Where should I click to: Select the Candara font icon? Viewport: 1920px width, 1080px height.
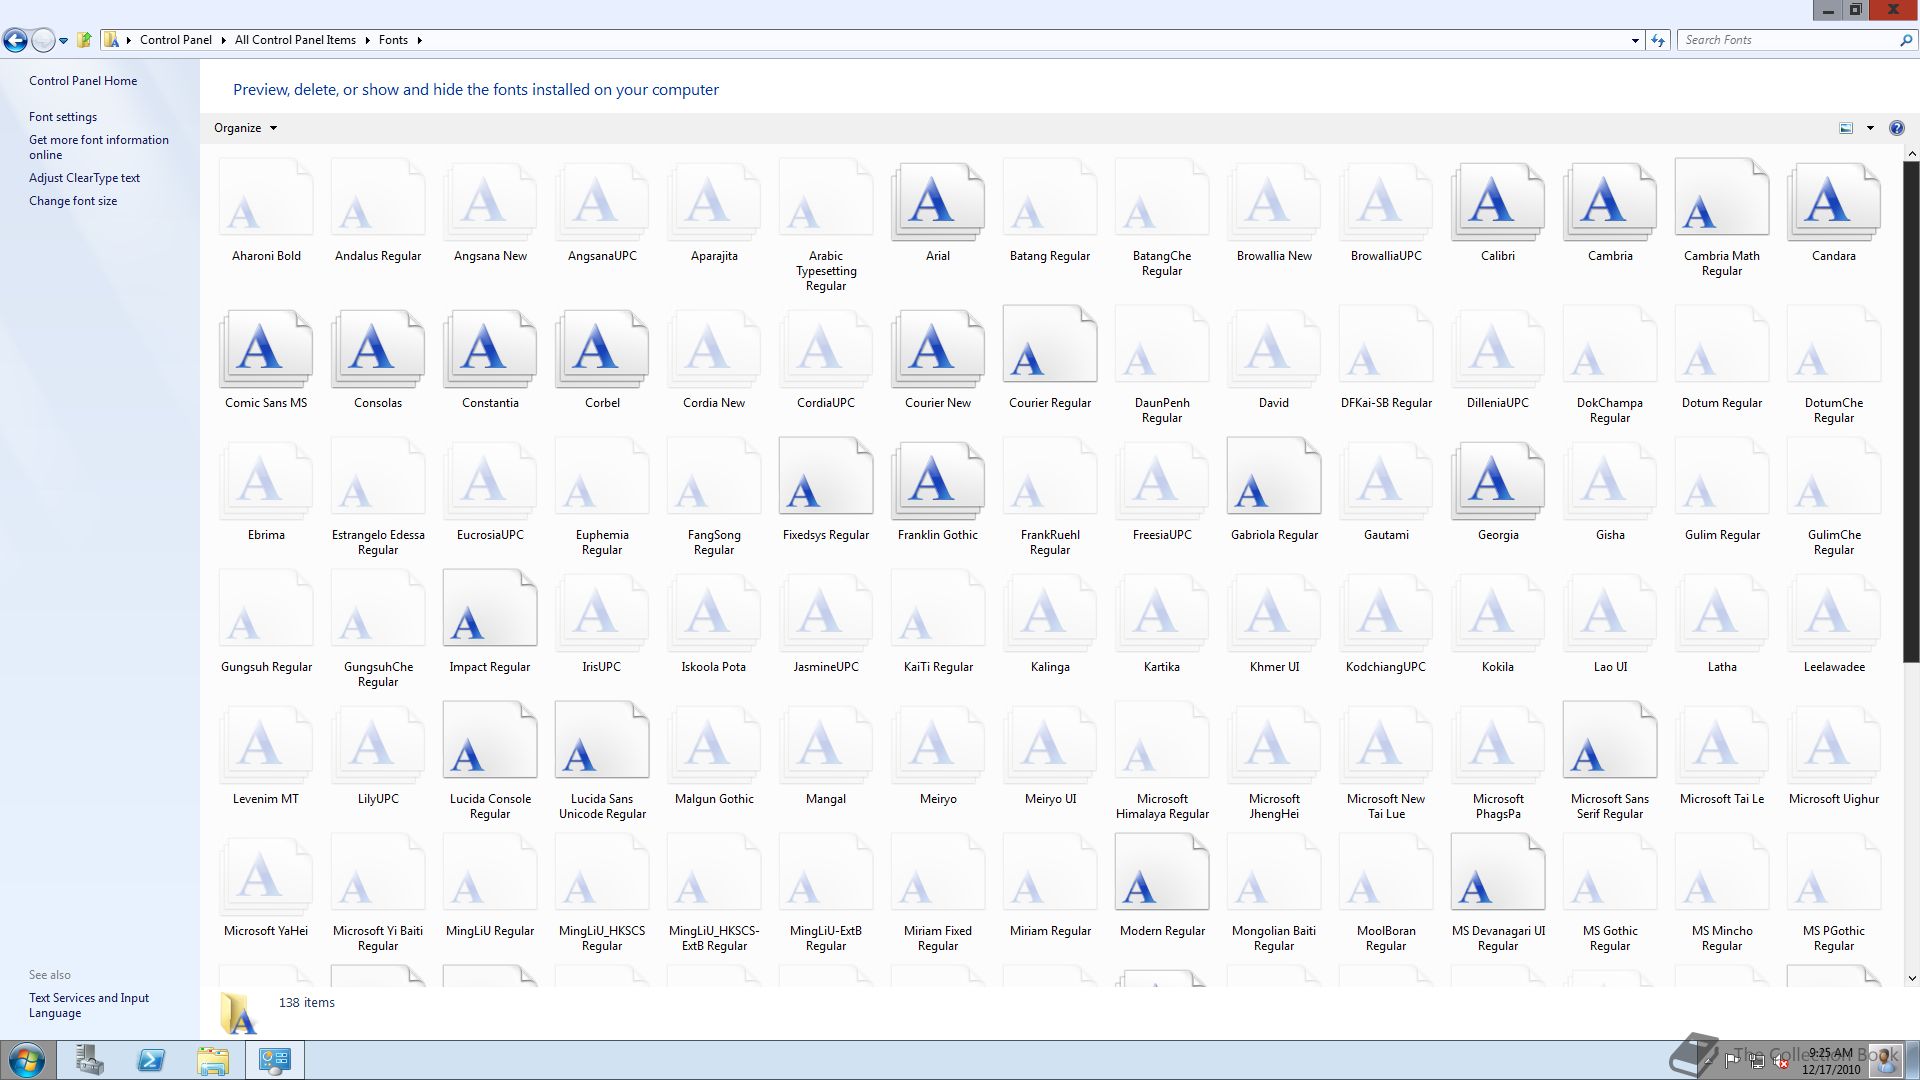point(1833,203)
